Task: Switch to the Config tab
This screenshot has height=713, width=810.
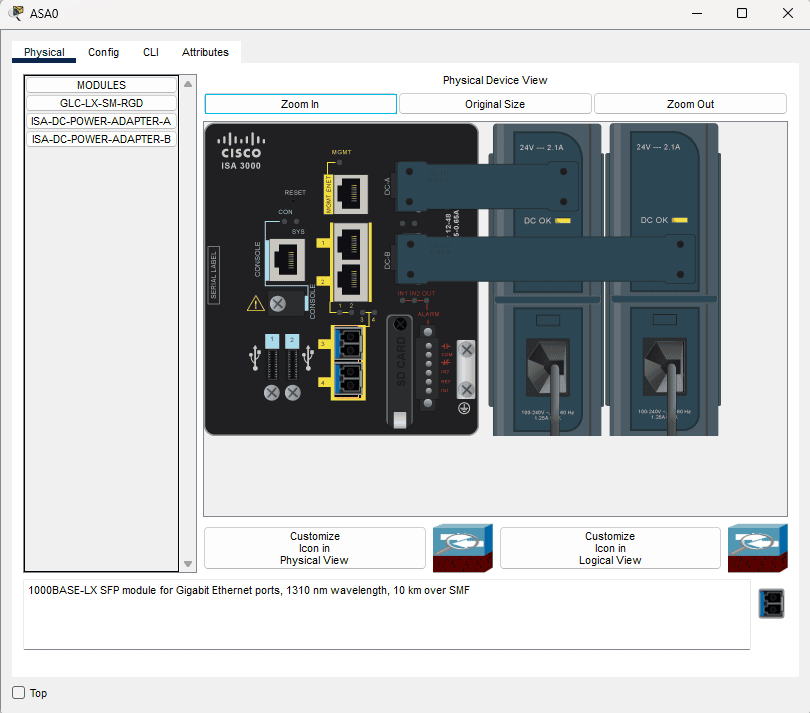Action: point(103,52)
